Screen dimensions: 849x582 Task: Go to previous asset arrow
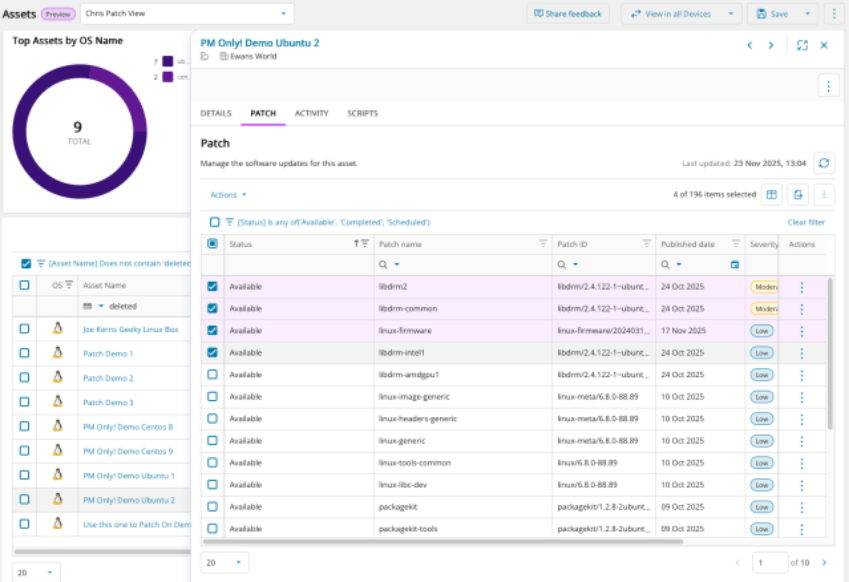(x=749, y=45)
